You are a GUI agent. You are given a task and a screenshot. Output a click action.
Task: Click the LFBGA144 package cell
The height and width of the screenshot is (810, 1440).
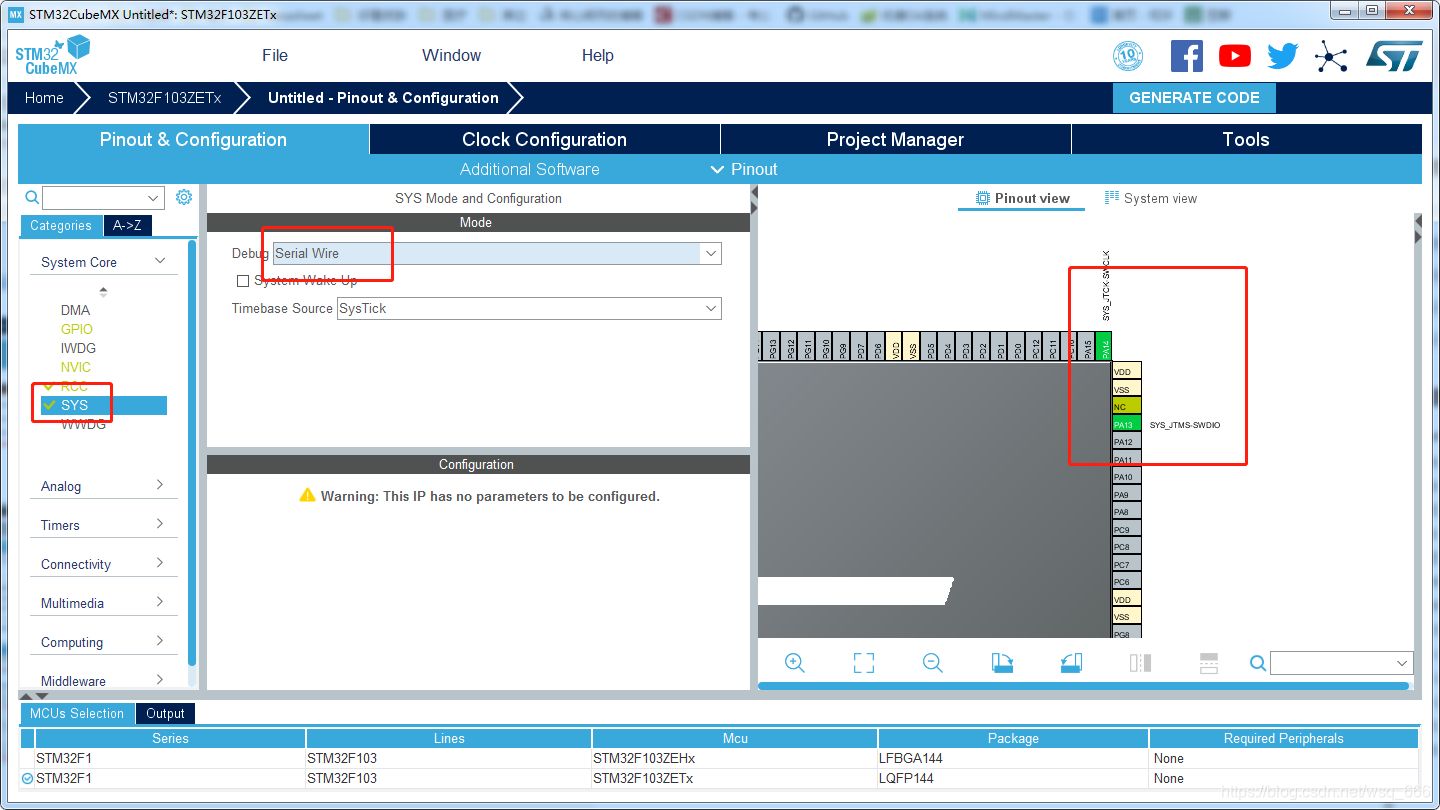point(1013,758)
